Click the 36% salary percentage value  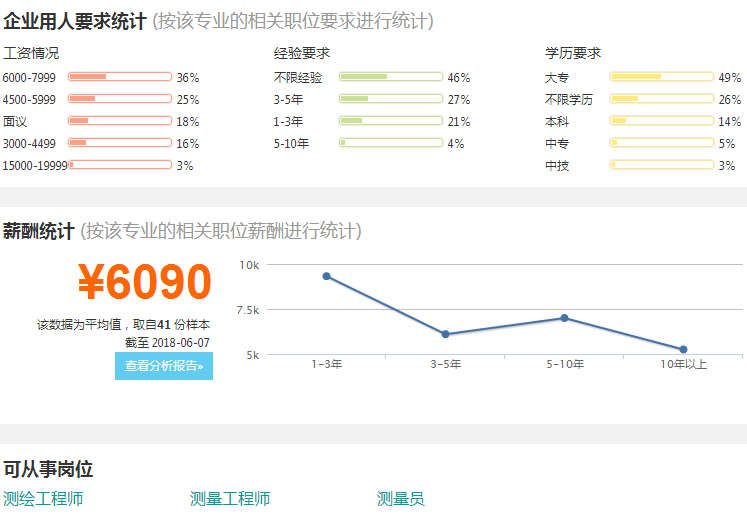coord(188,78)
